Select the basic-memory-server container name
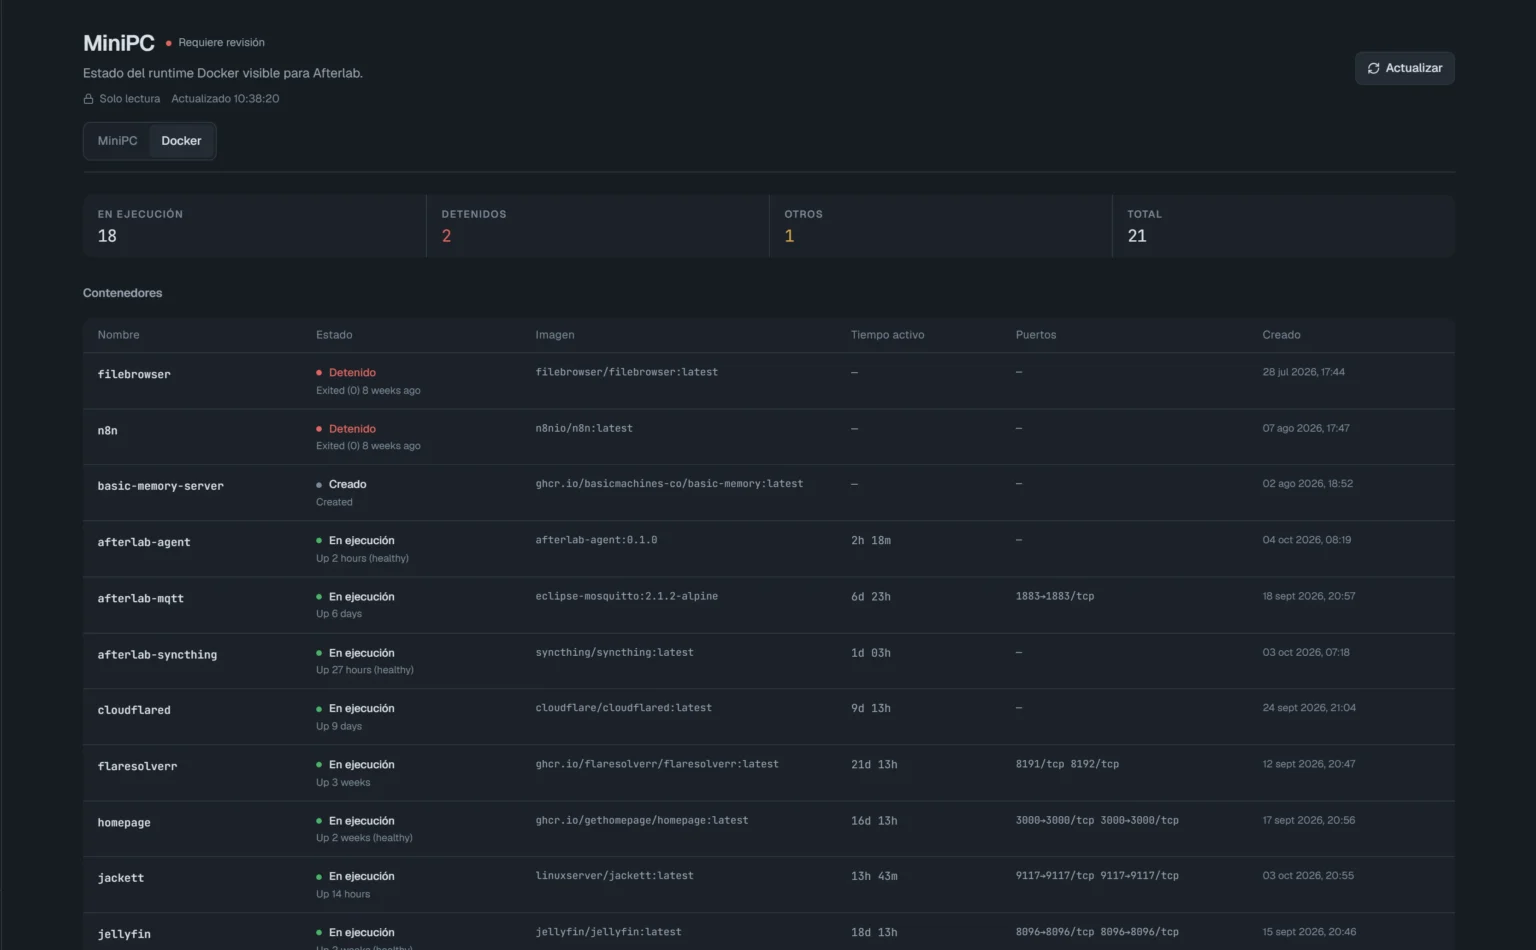The image size is (1536, 950). click(x=160, y=487)
